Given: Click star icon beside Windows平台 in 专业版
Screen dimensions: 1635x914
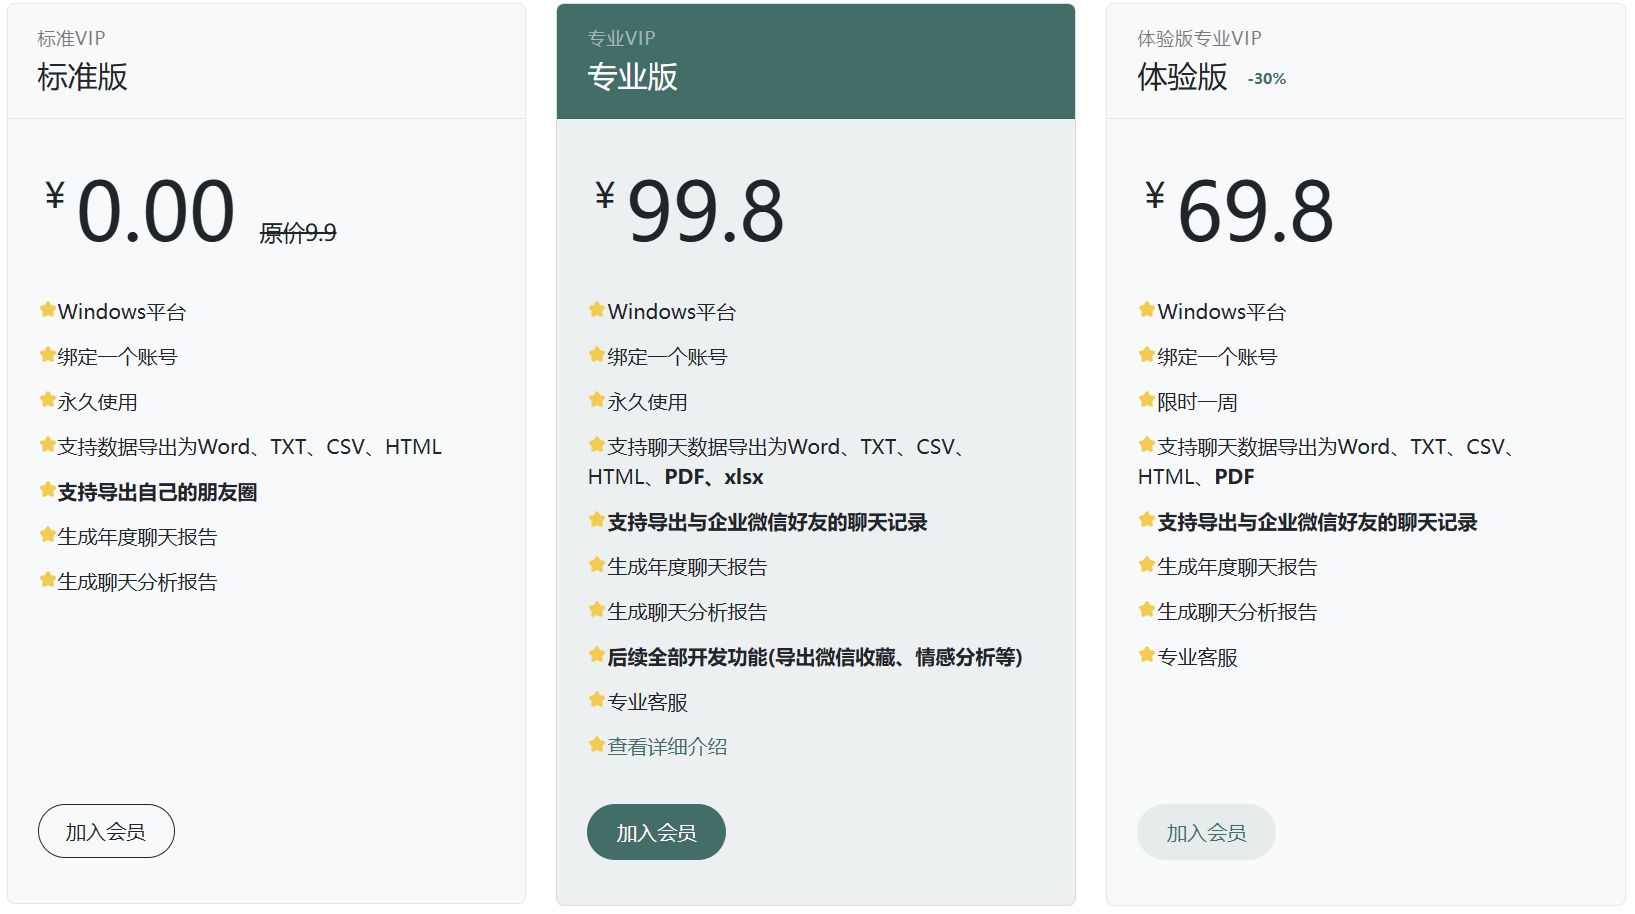Looking at the screenshot, I should click(x=597, y=310).
